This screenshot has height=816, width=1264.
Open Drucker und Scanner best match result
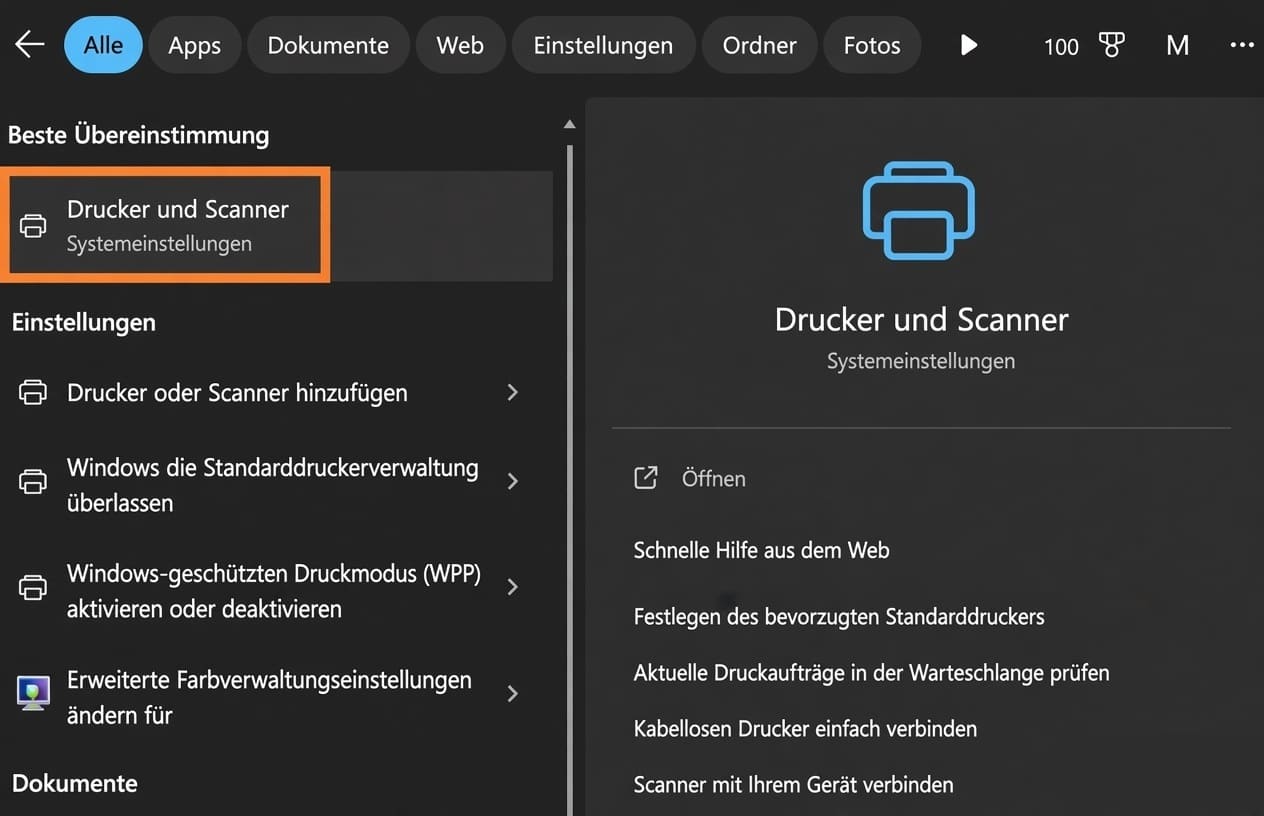[277, 225]
